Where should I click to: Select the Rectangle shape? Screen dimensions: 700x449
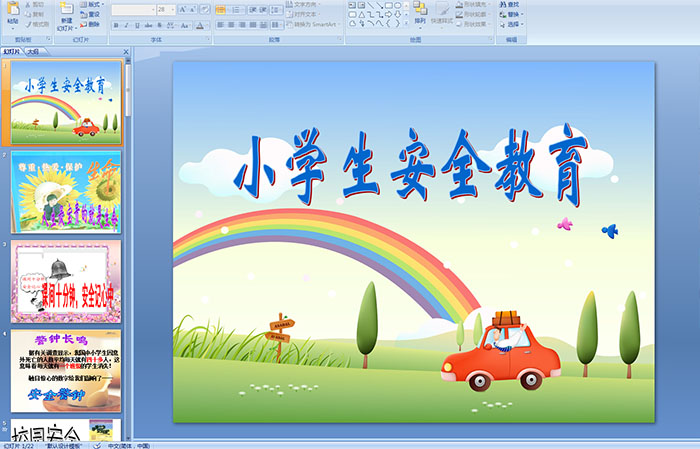[388, 5]
